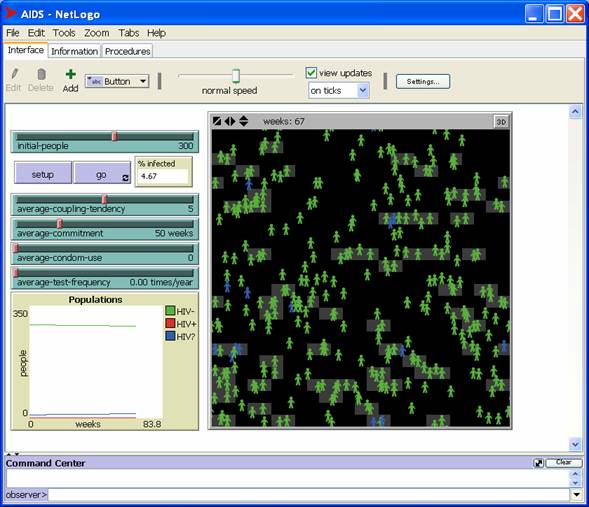Click the HIV+ red legend swatch

[170, 323]
